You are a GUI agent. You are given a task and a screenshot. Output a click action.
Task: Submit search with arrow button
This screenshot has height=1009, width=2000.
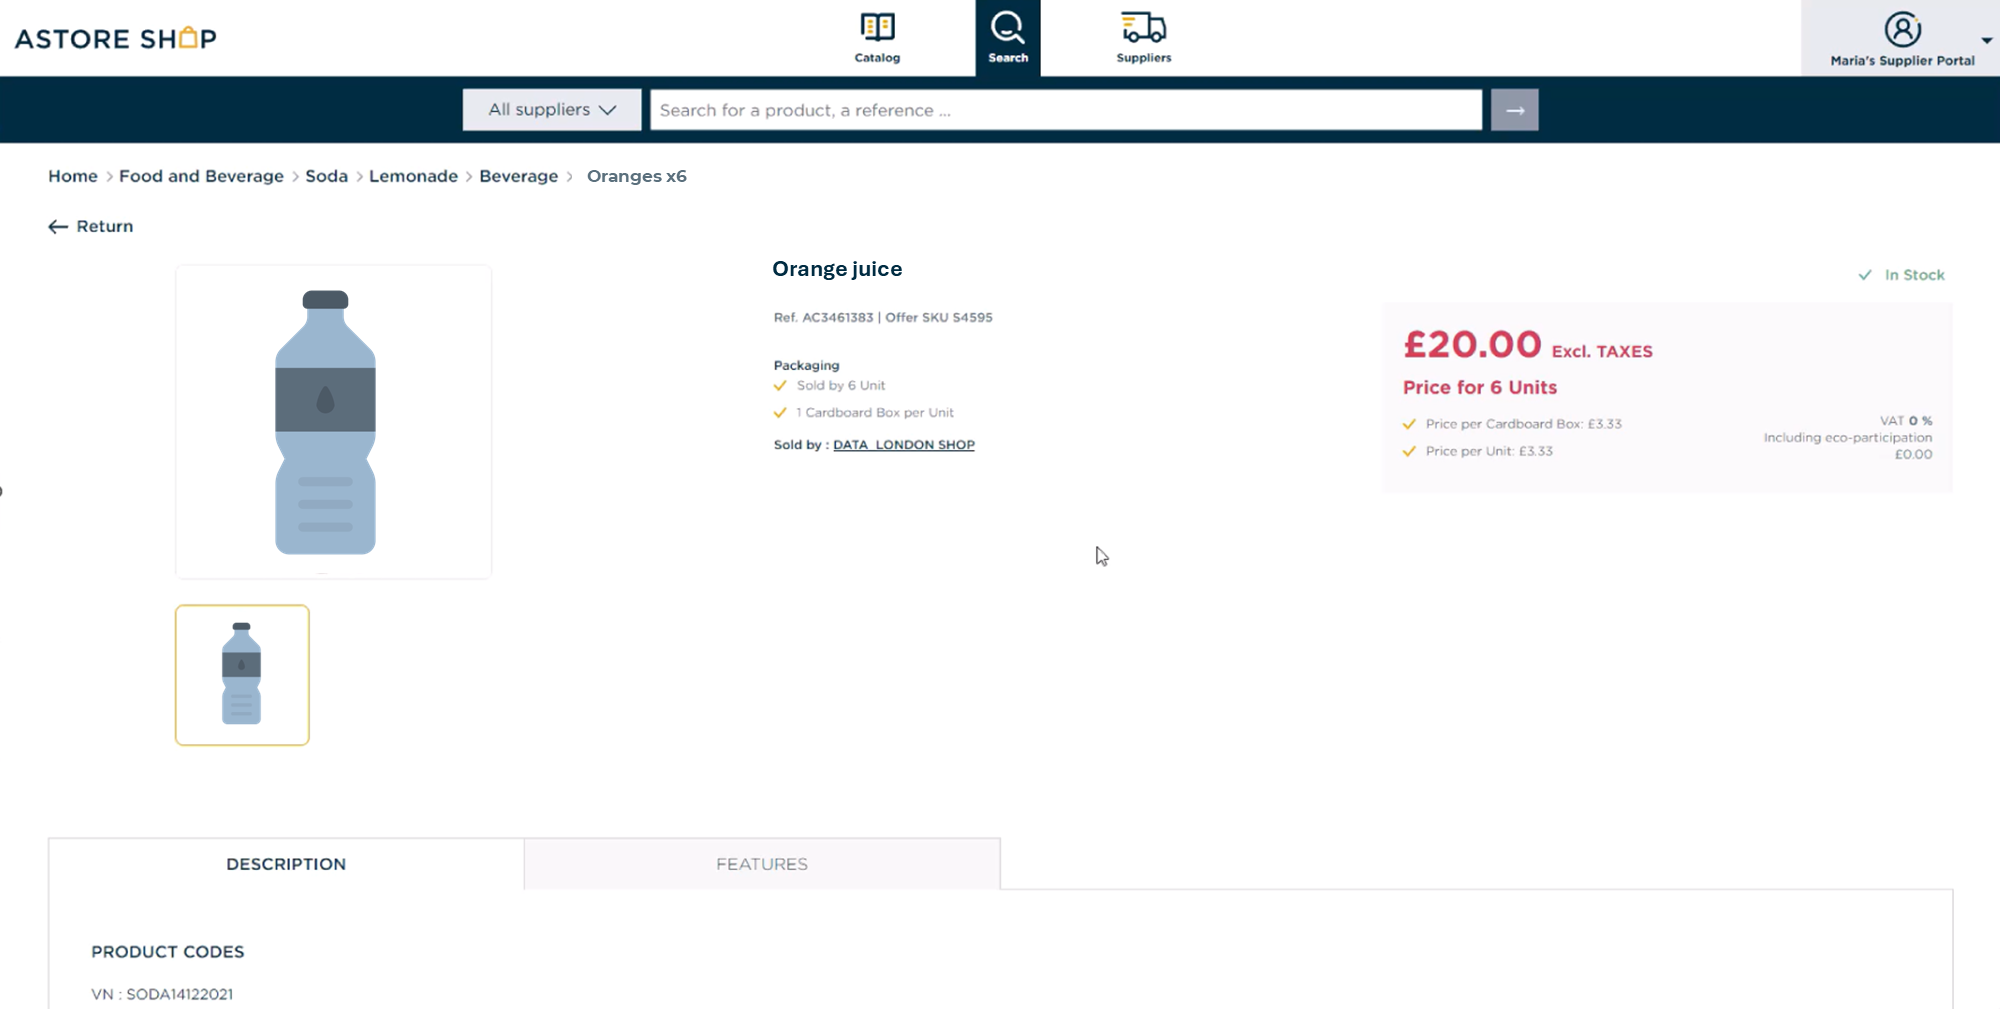(x=1514, y=110)
